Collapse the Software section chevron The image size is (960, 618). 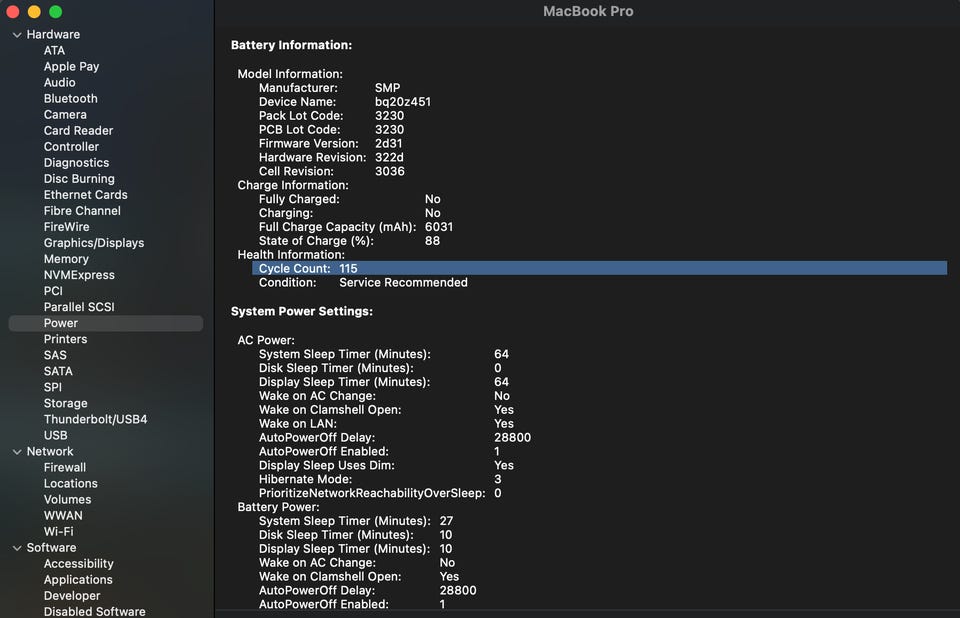coord(17,548)
